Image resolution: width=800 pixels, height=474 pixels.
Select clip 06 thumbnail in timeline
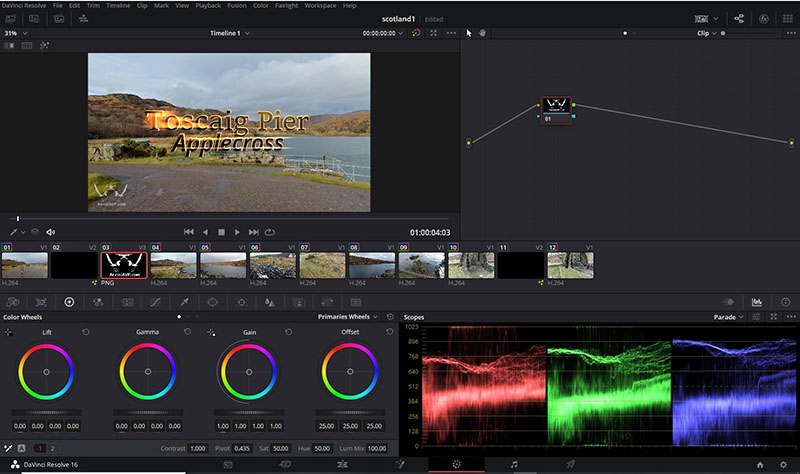click(x=272, y=264)
